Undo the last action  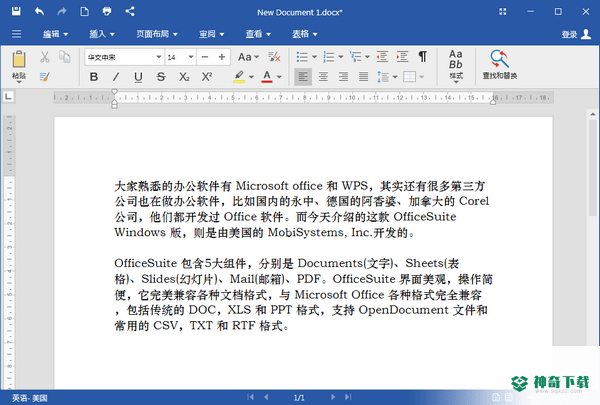[39, 11]
